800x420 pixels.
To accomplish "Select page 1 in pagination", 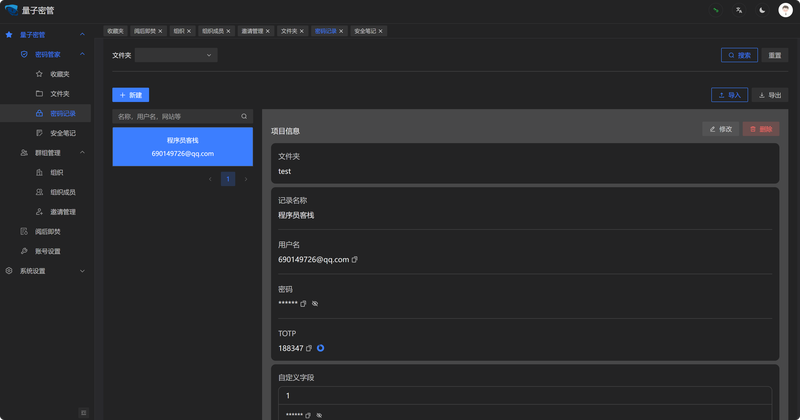I will click(x=228, y=179).
